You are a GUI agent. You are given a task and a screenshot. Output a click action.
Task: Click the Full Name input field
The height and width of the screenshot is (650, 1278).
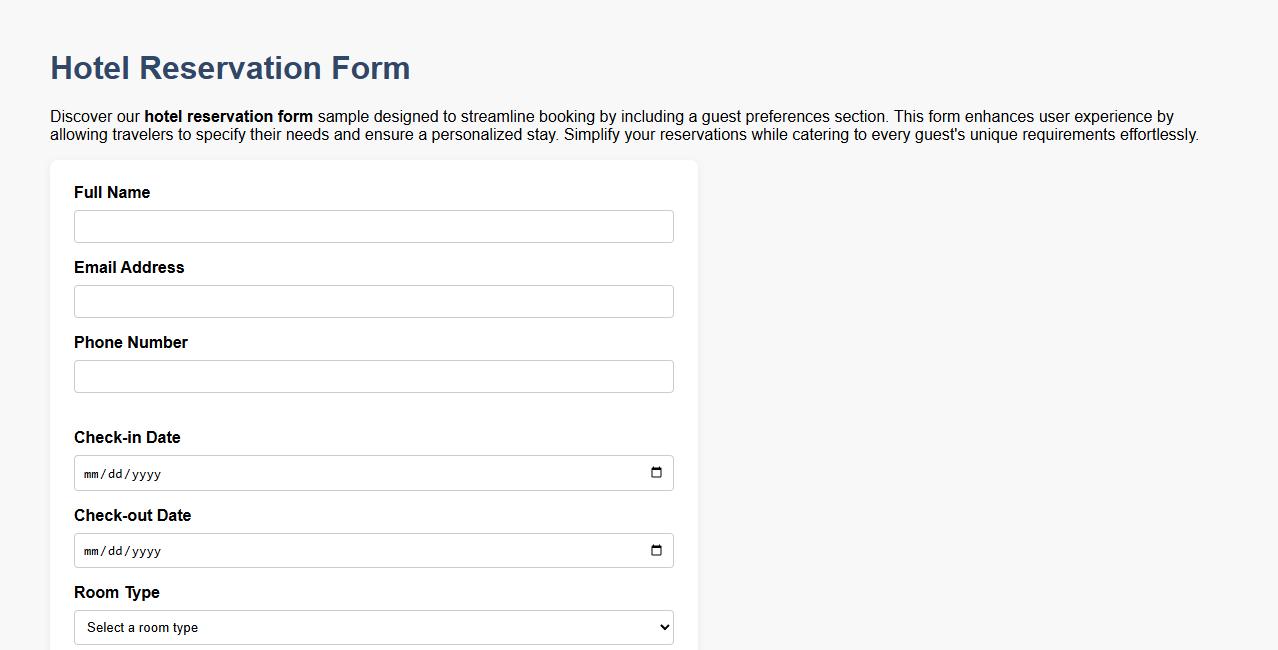coord(373,226)
